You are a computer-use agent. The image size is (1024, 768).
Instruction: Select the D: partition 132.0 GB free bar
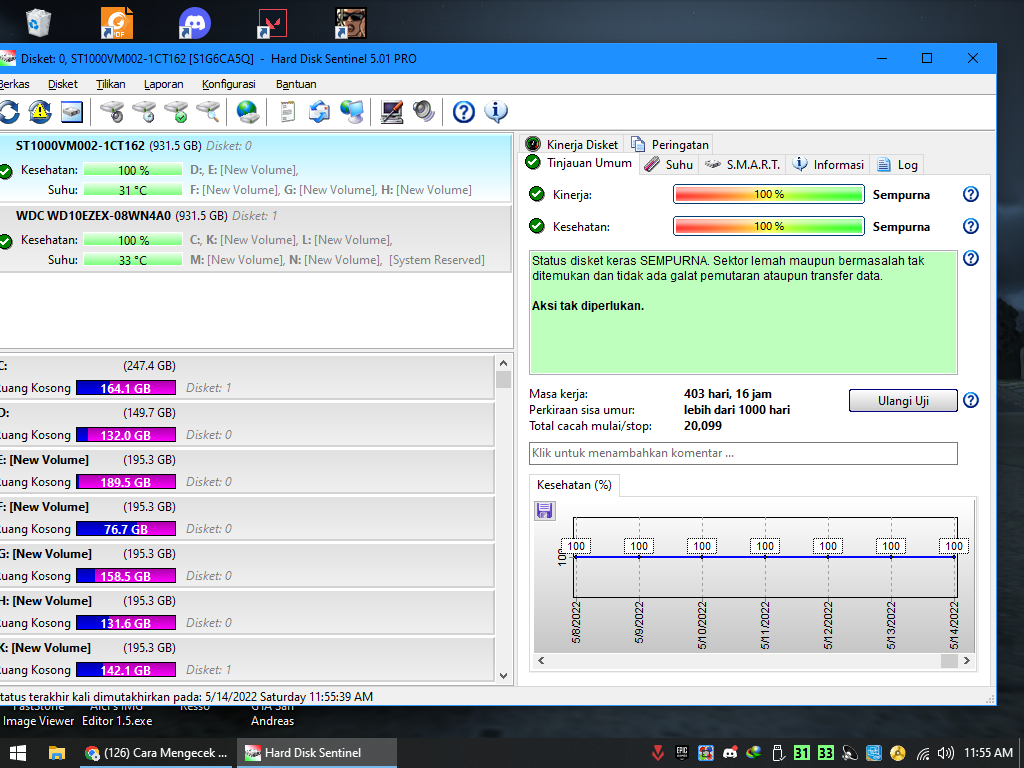click(125, 435)
